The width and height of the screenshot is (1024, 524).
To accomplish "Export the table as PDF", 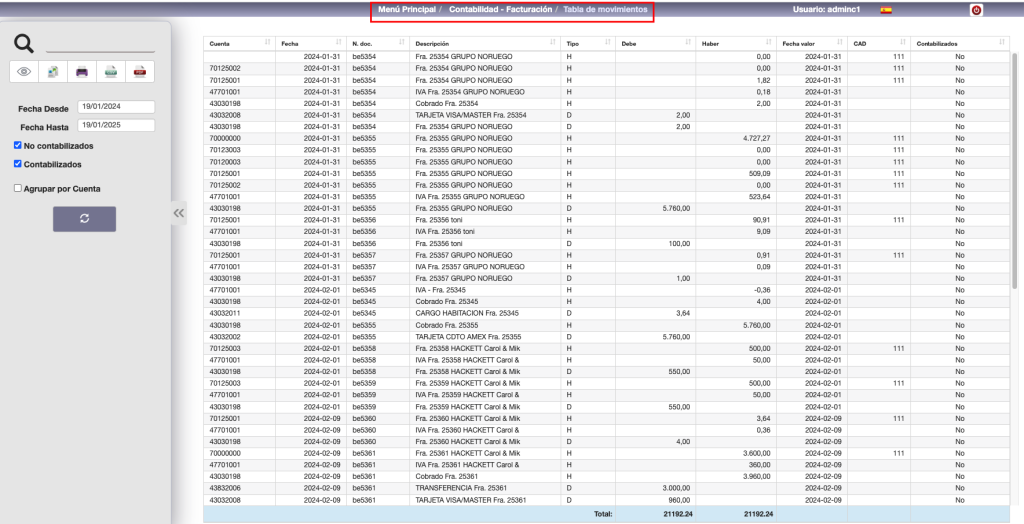I will [140, 71].
